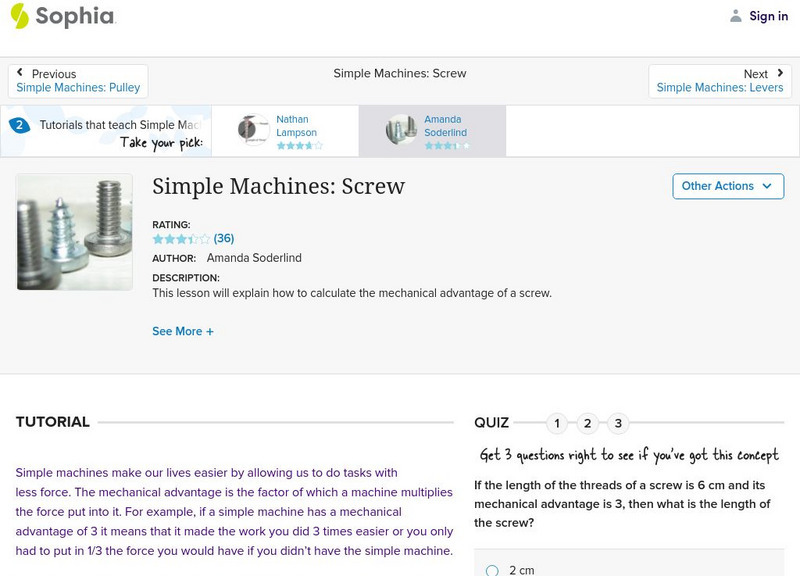The width and height of the screenshot is (800, 576).
Task: Open the Other Actions dropdown
Action: 727,186
